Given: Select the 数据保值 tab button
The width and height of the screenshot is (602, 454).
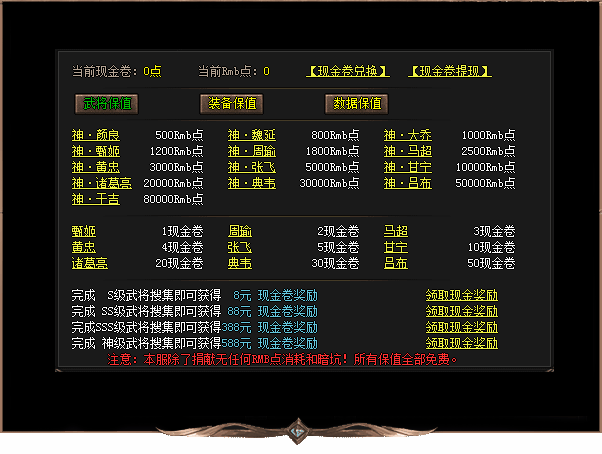Looking at the screenshot, I should coord(355,103).
